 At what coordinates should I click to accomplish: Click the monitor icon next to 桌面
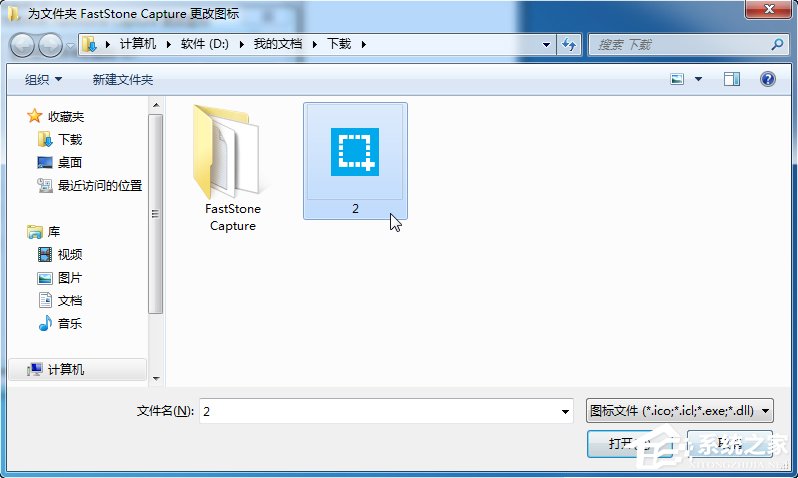[45, 162]
